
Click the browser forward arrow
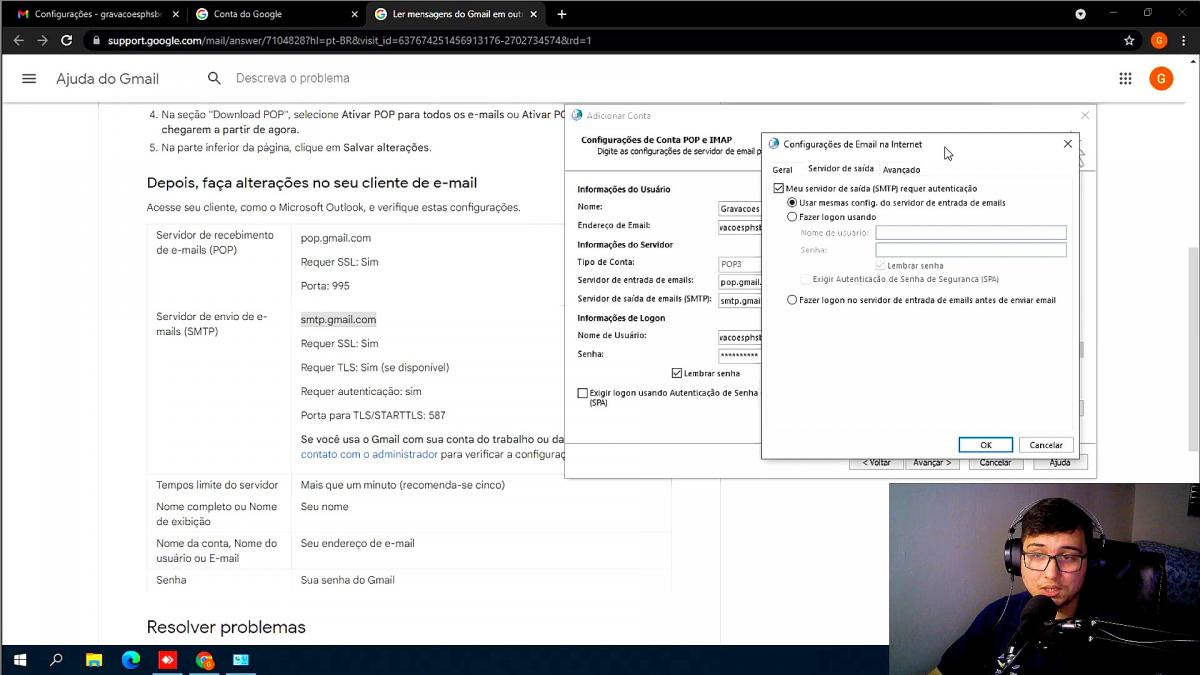click(42, 41)
